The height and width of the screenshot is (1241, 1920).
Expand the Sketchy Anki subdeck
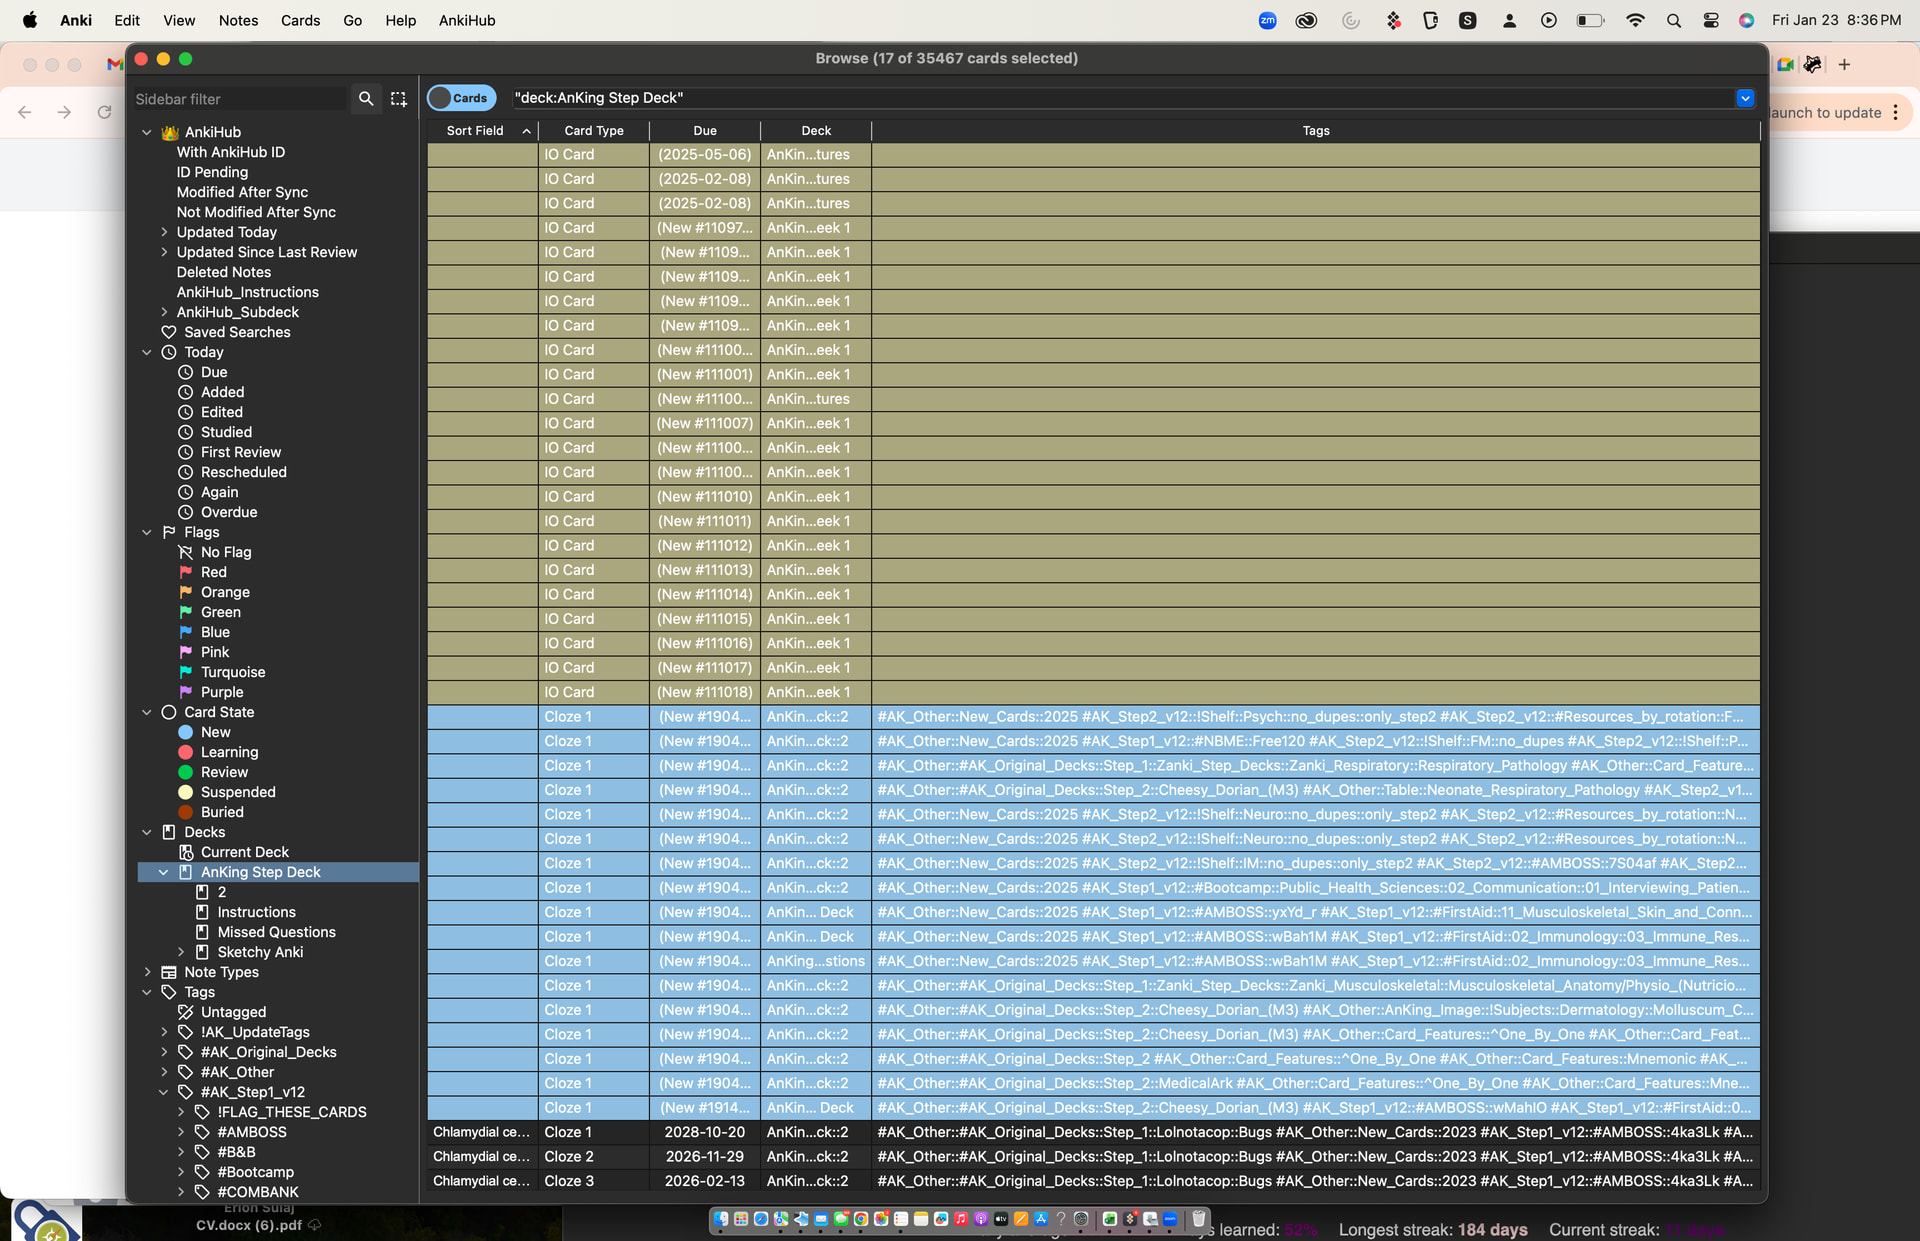(181, 952)
